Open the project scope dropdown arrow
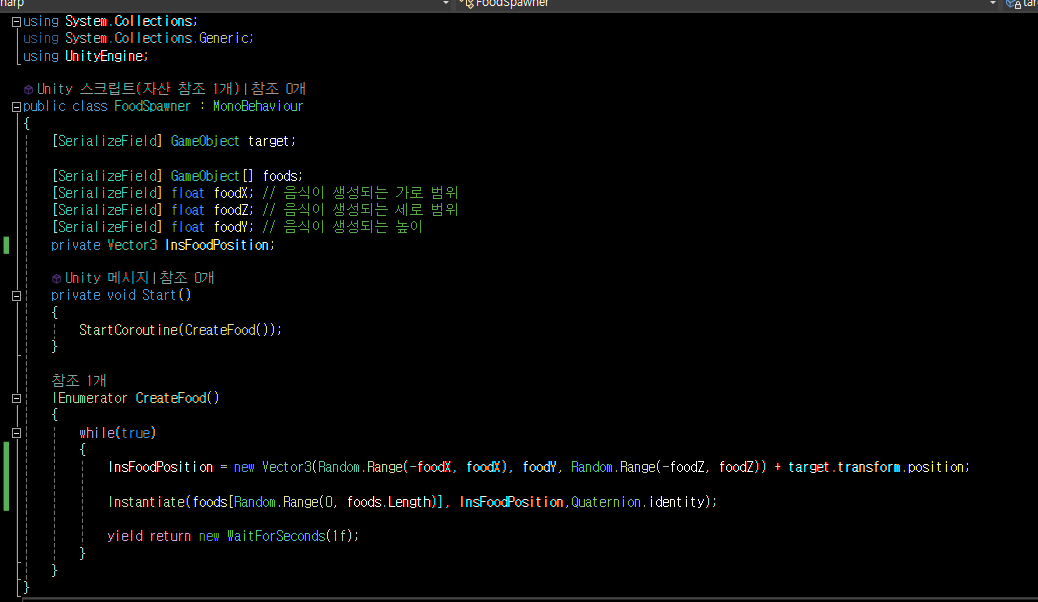The width and height of the screenshot is (1038, 602). [446, 4]
